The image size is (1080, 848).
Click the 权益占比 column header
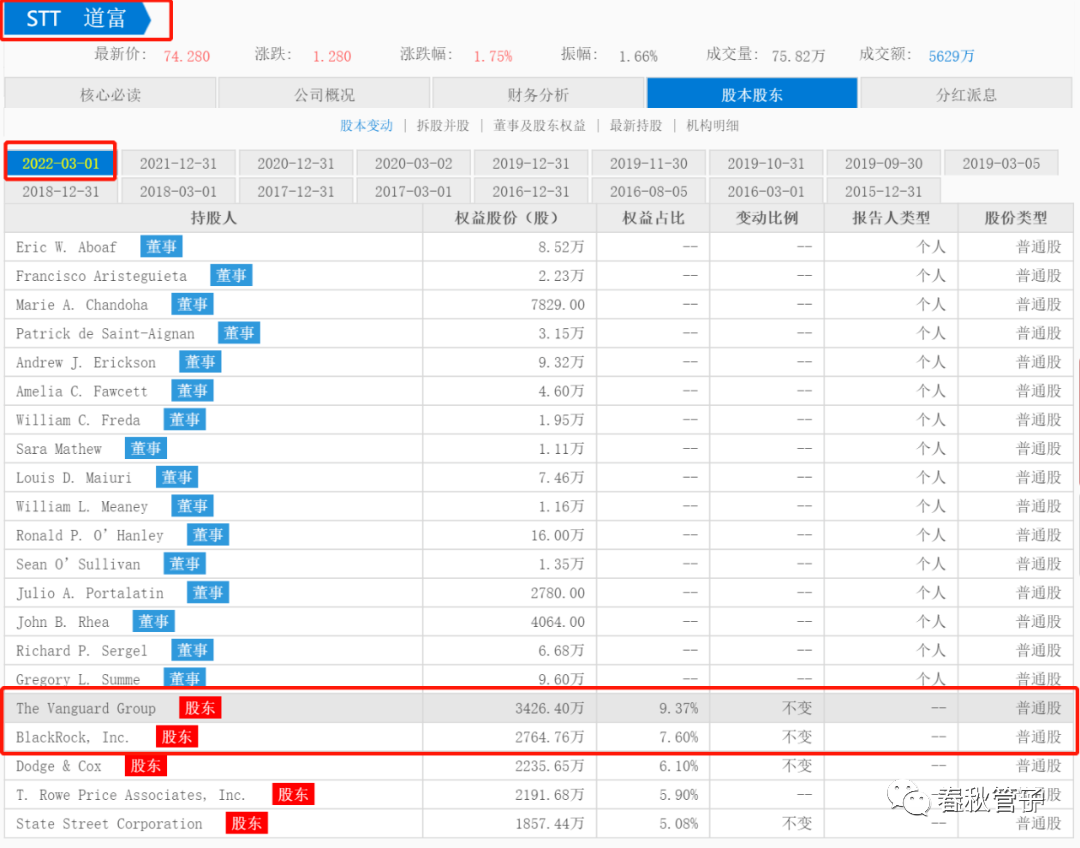[x=653, y=218]
